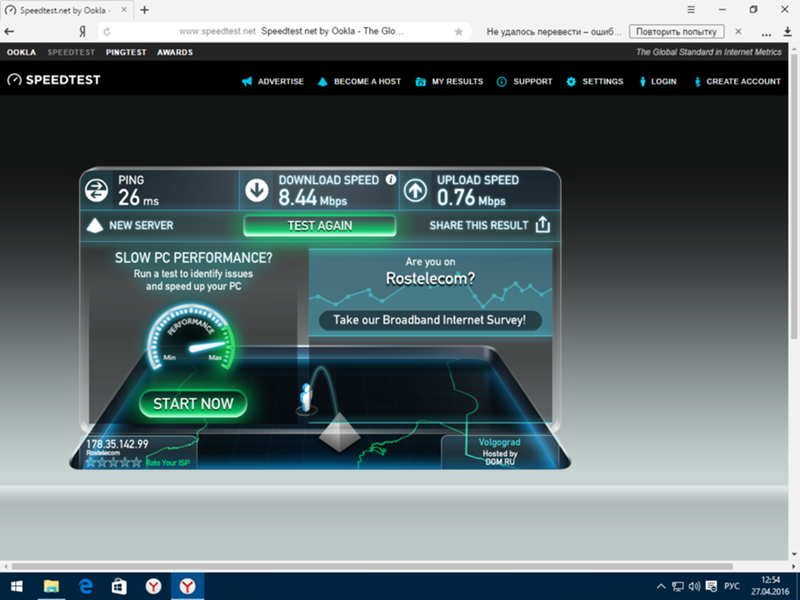The width and height of the screenshot is (800, 600).
Task: Click the MY RESULTS link
Action: (457, 82)
